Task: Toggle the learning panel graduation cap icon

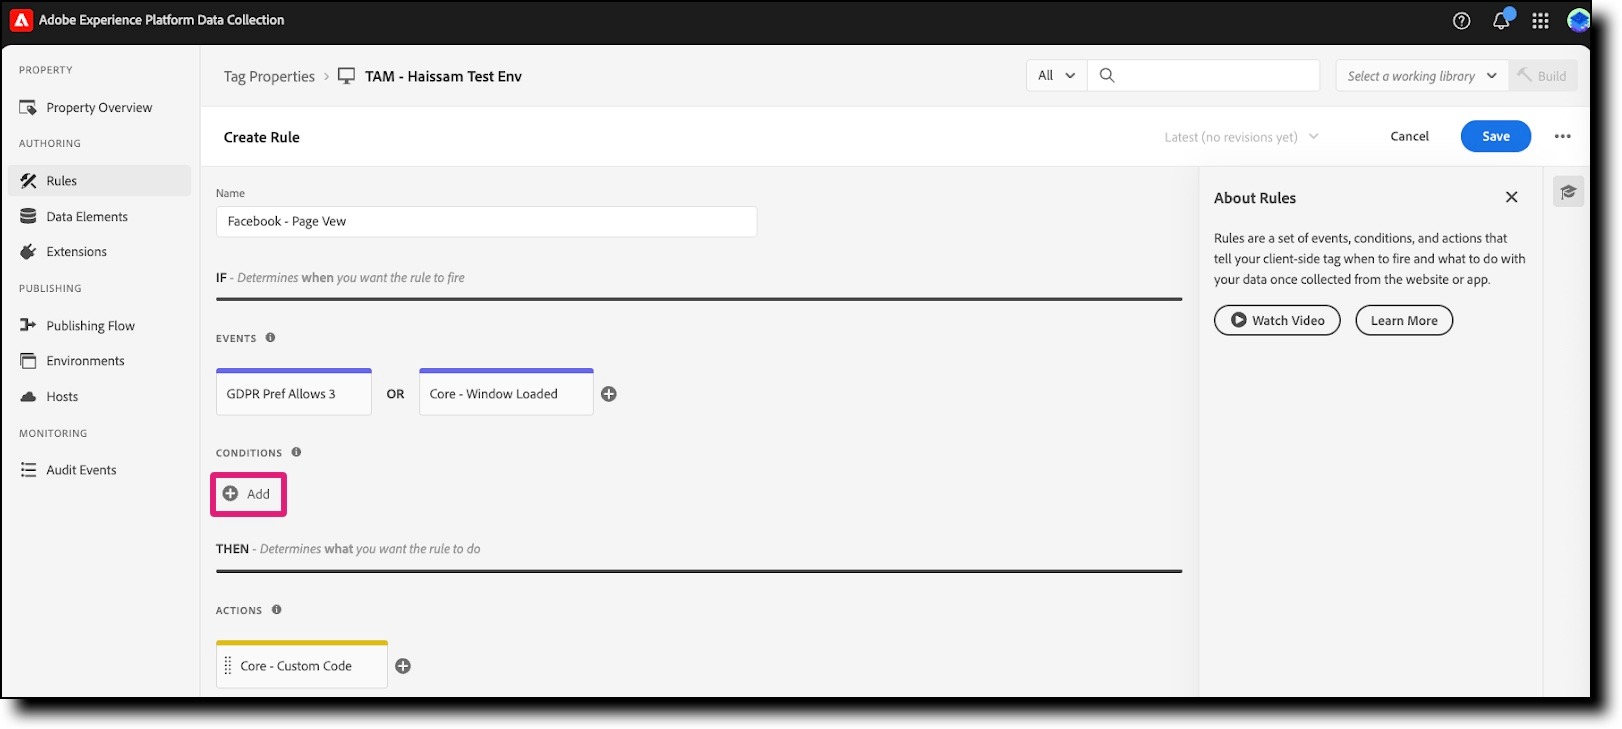Action: pos(1568,192)
